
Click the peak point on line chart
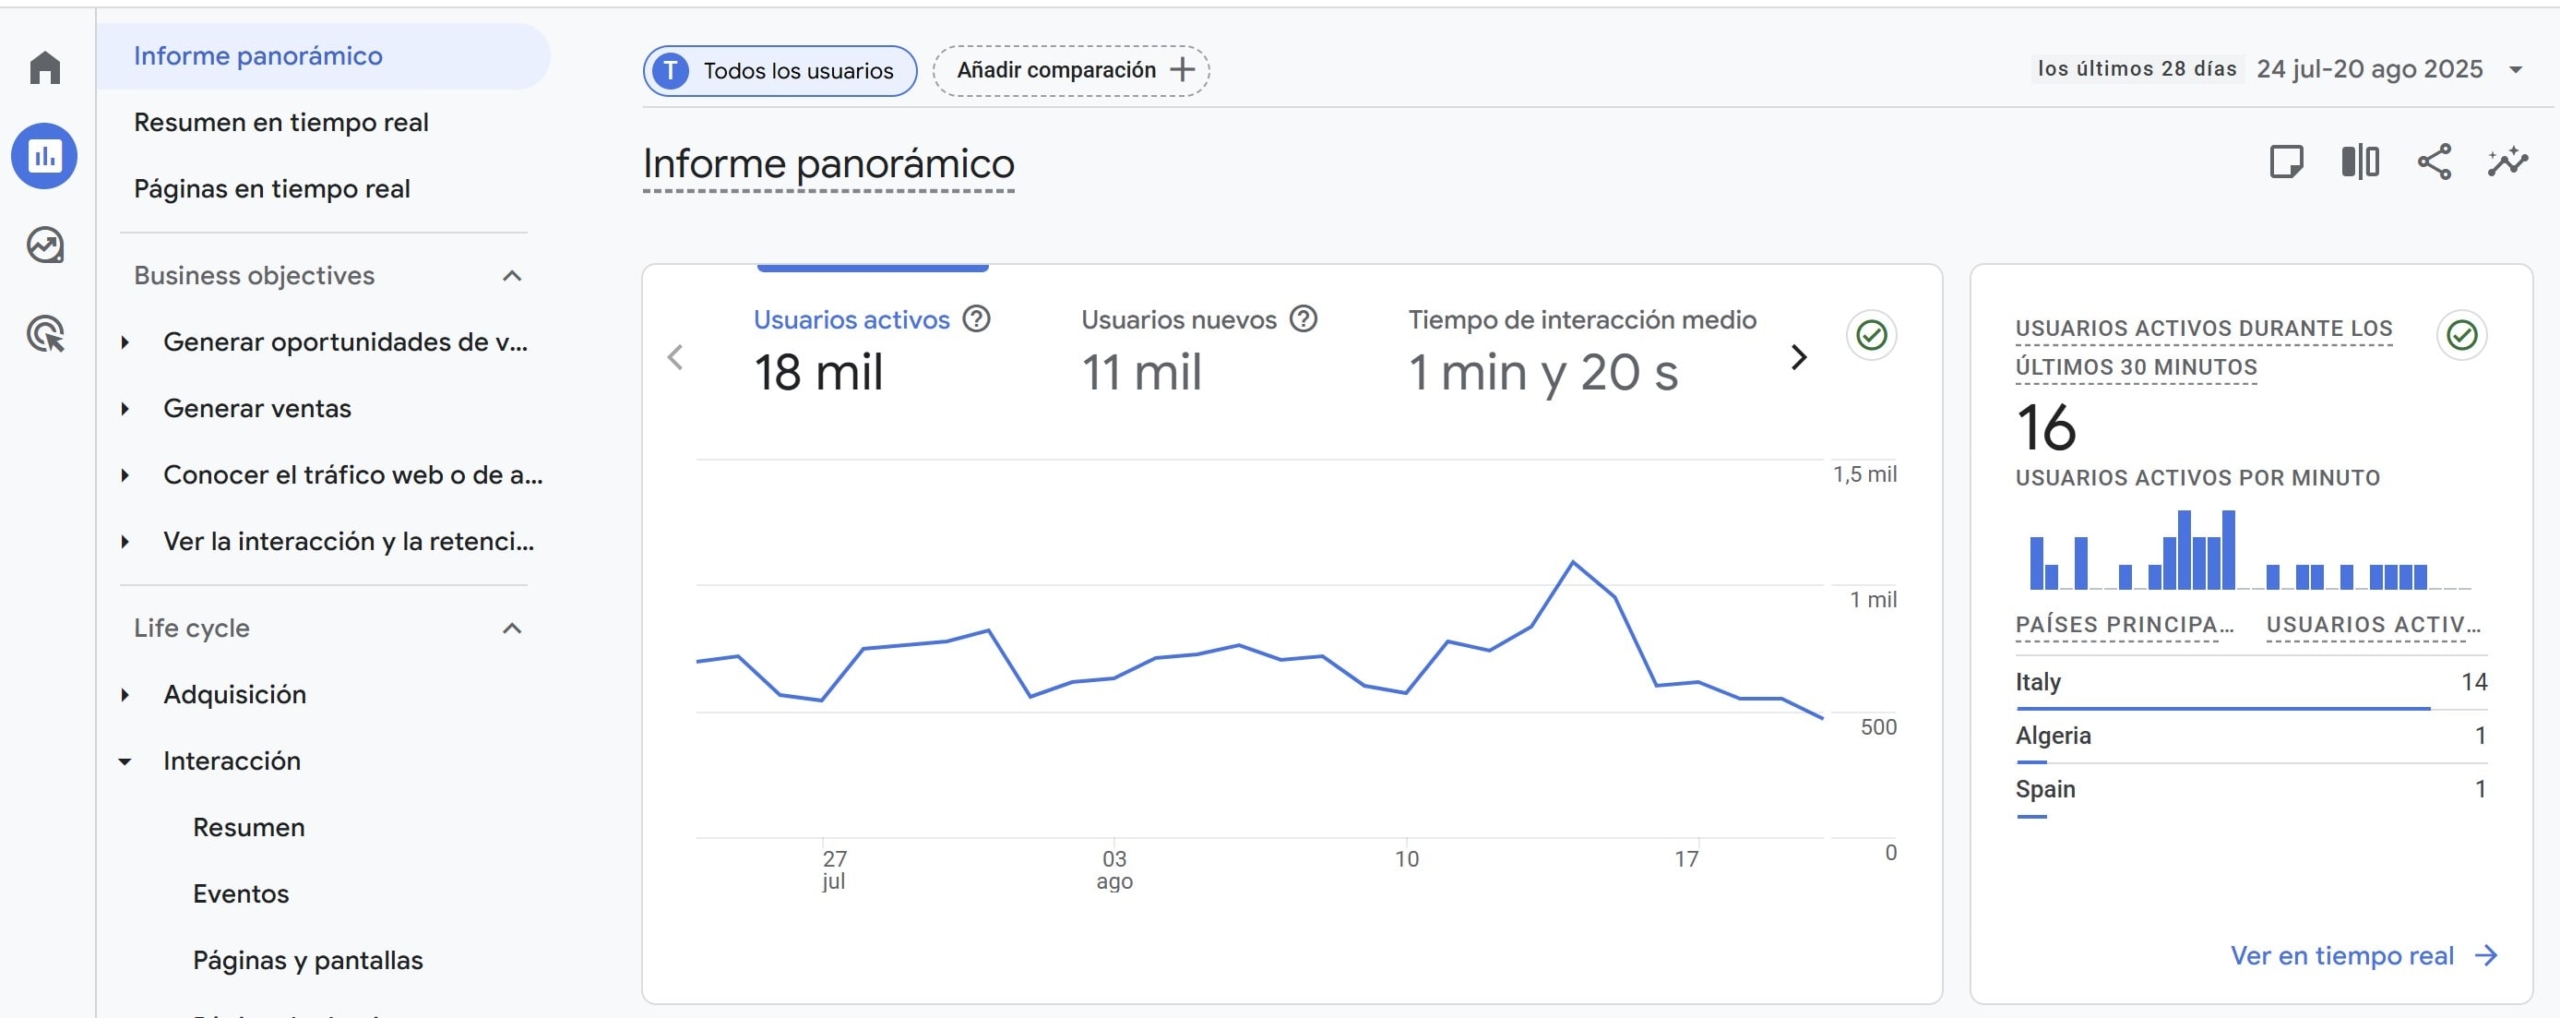pyautogui.click(x=1573, y=562)
